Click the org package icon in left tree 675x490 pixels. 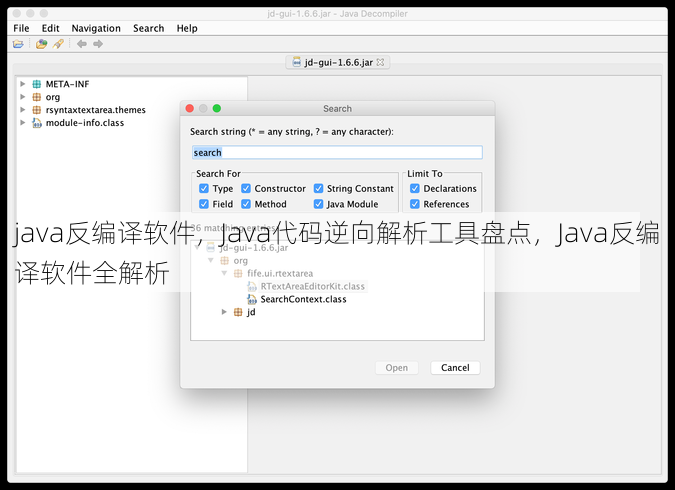coord(37,97)
